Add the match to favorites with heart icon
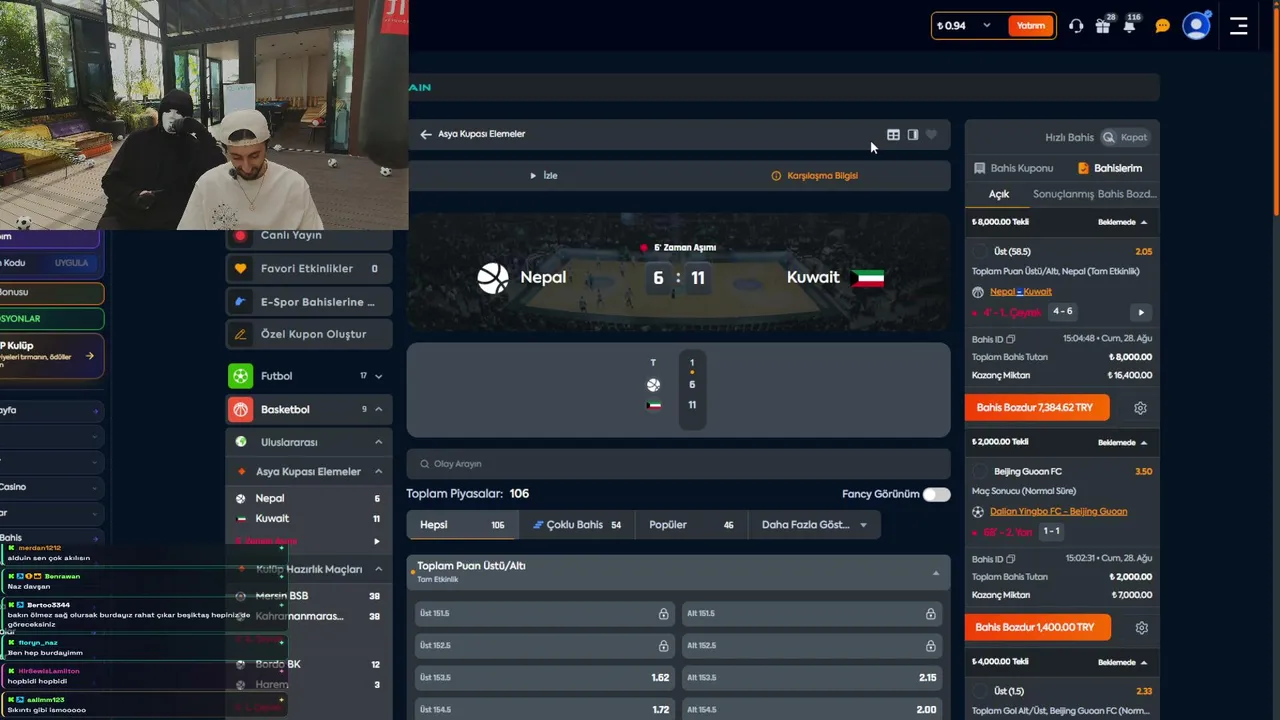 click(x=931, y=135)
